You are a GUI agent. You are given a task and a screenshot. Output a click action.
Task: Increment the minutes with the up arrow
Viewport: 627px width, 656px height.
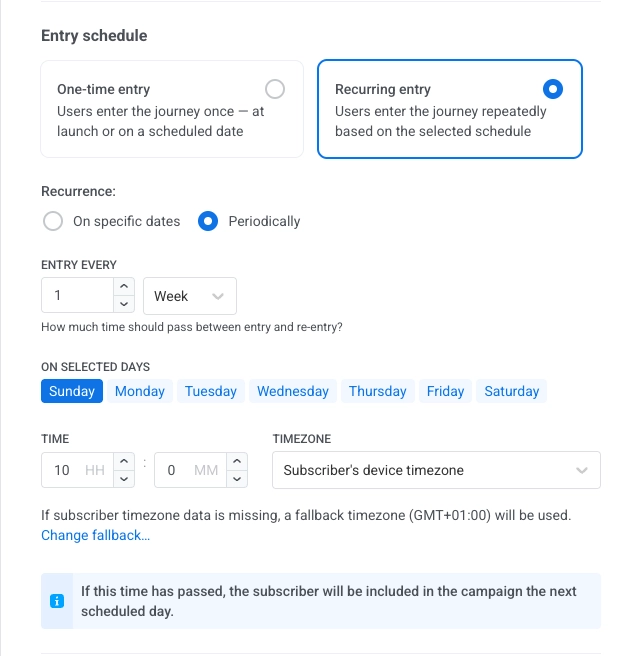pyautogui.click(x=237, y=461)
